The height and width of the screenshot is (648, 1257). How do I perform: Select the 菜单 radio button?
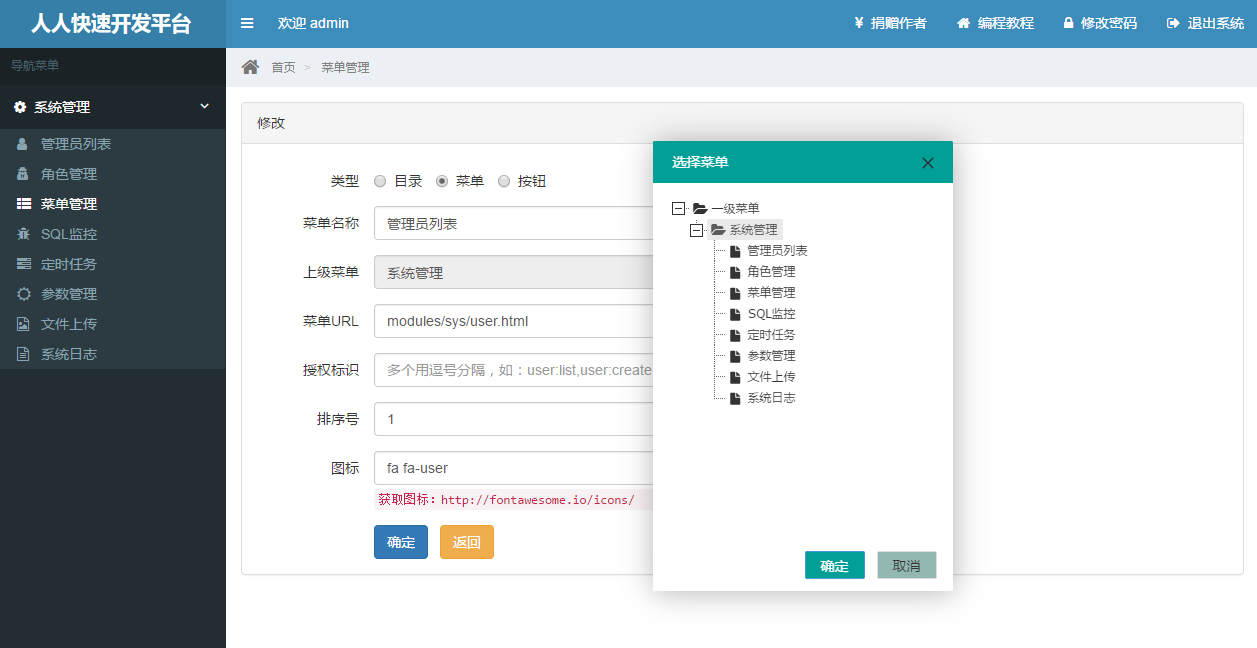pyautogui.click(x=442, y=181)
